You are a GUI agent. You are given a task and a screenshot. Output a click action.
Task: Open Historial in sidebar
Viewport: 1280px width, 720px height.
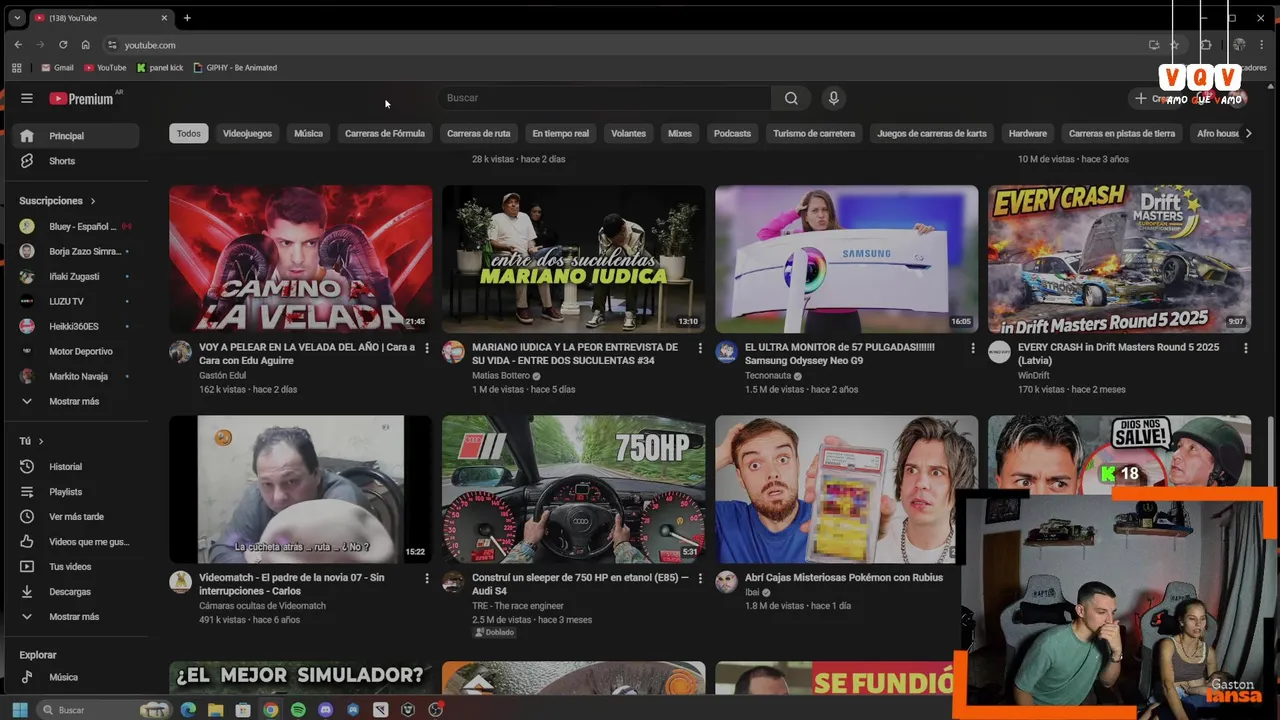pos(73,467)
